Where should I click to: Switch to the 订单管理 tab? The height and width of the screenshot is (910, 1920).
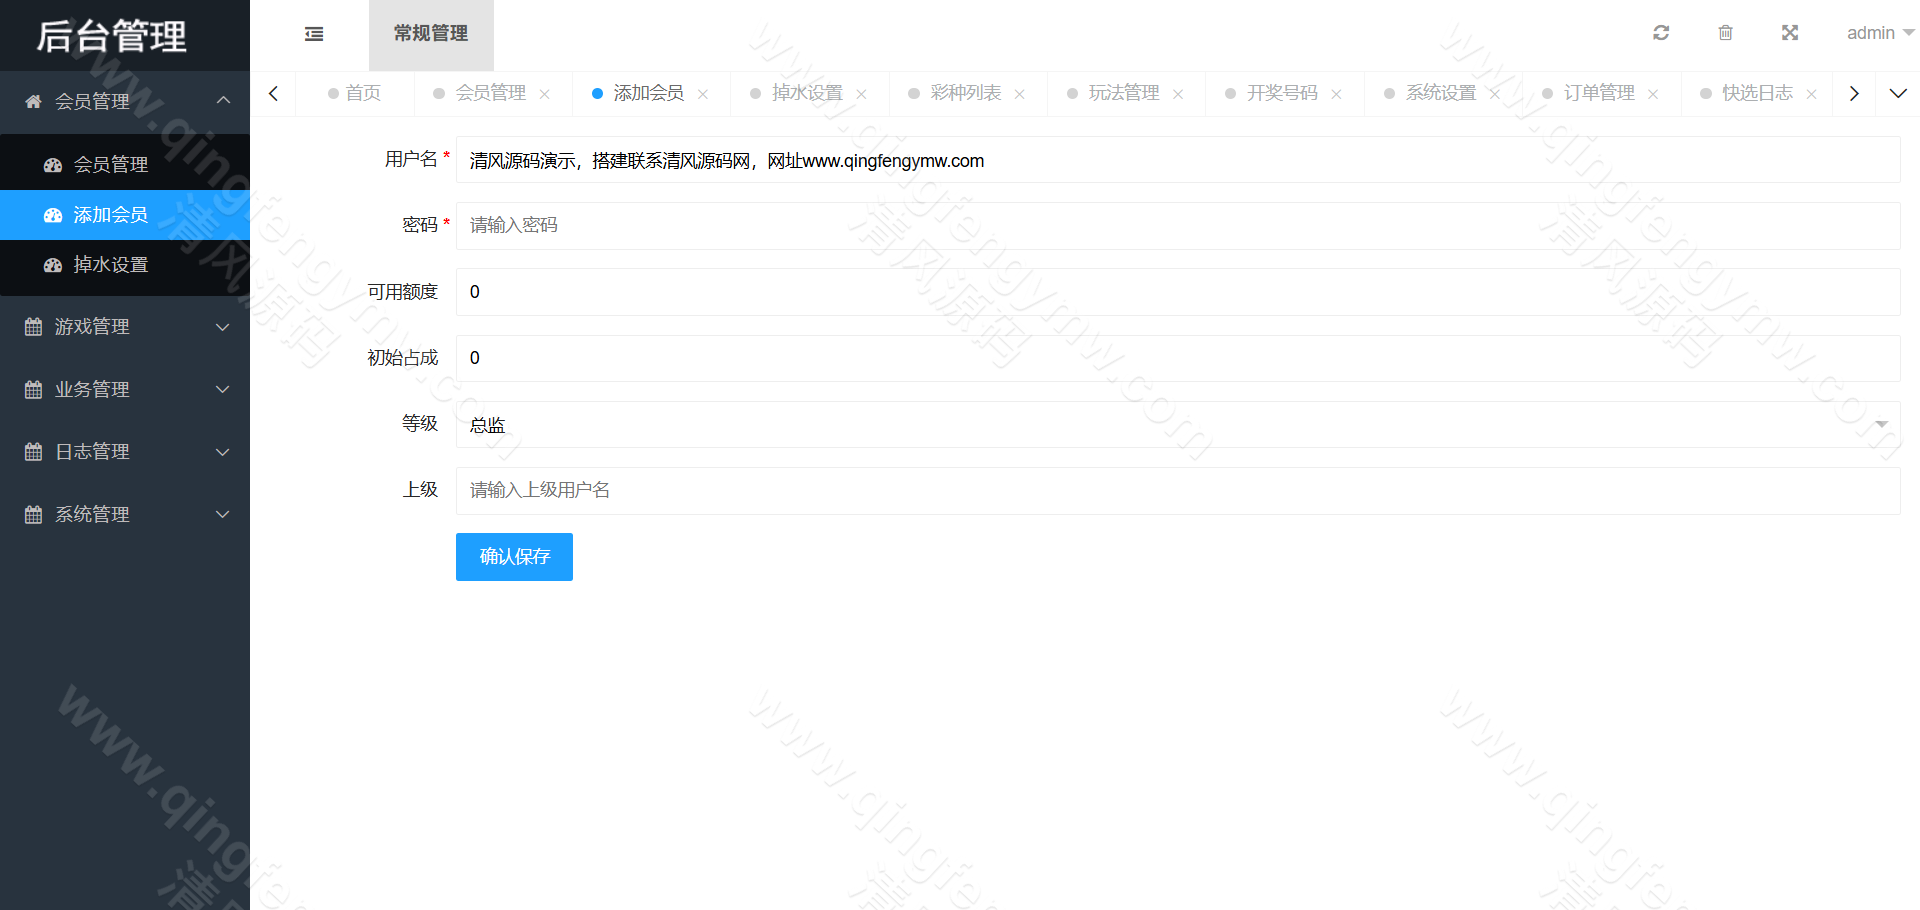tap(1600, 92)
